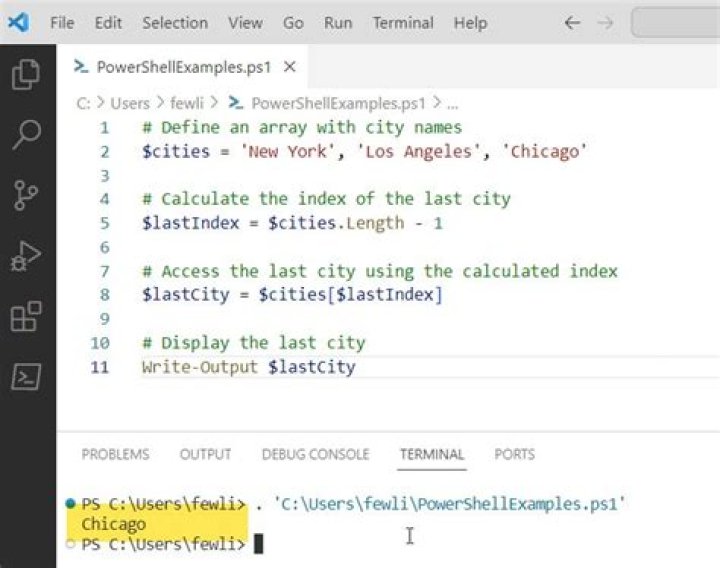Click the PowerShell file icon in tab
This screenshot has width=720, height=568.
pos(81,67)
